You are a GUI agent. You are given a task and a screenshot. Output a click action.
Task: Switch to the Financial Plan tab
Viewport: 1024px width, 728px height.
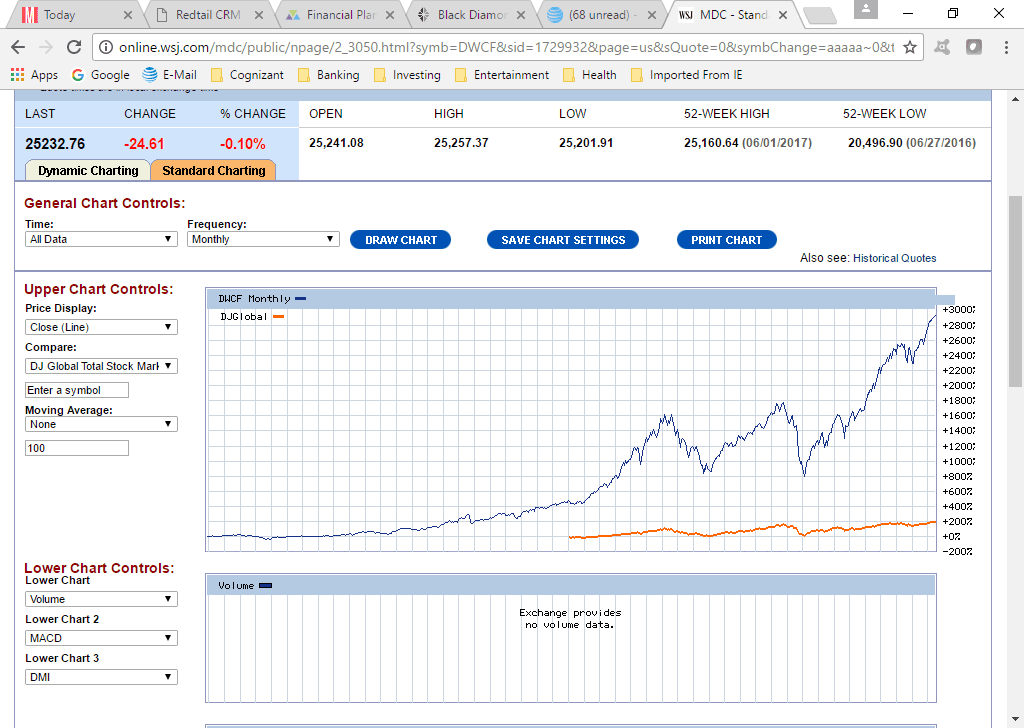pos(340,15)
